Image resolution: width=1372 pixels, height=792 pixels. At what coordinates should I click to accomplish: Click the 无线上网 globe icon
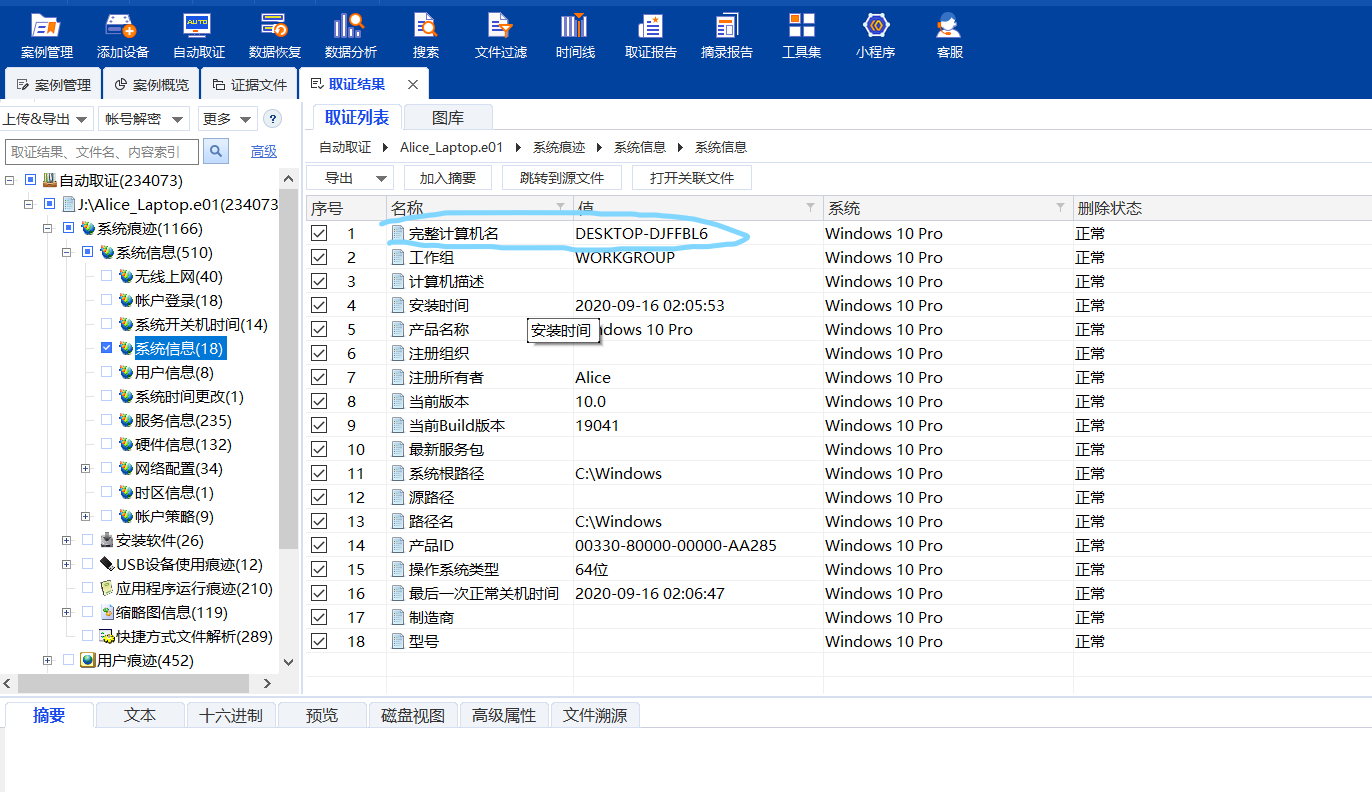point(126,277)
